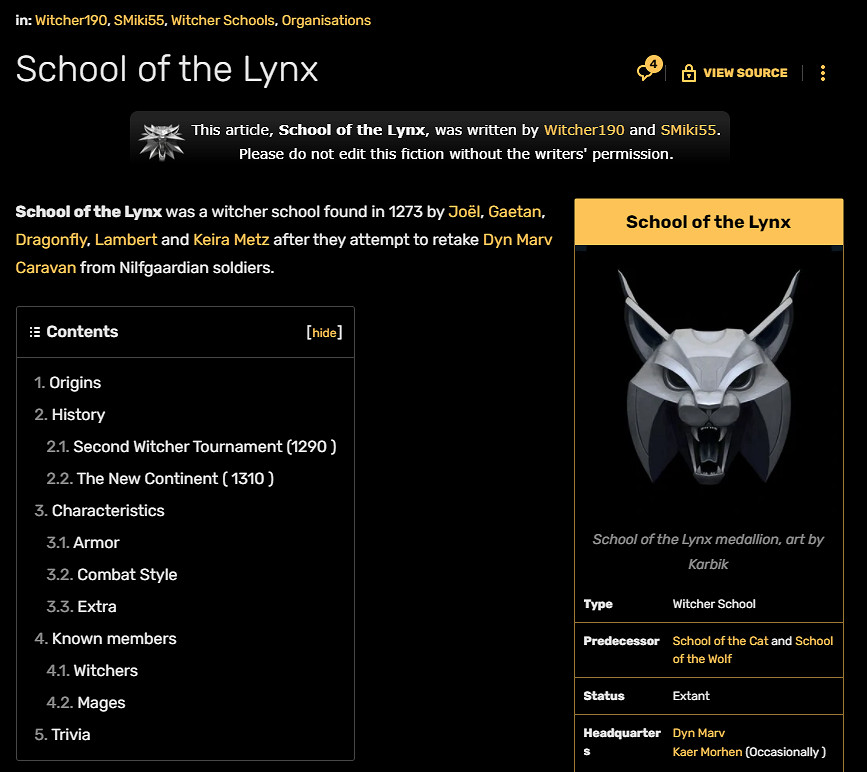This screenshot has width=867, height=772.
Task: Click the View Source button text
Action: click(745, 73)
